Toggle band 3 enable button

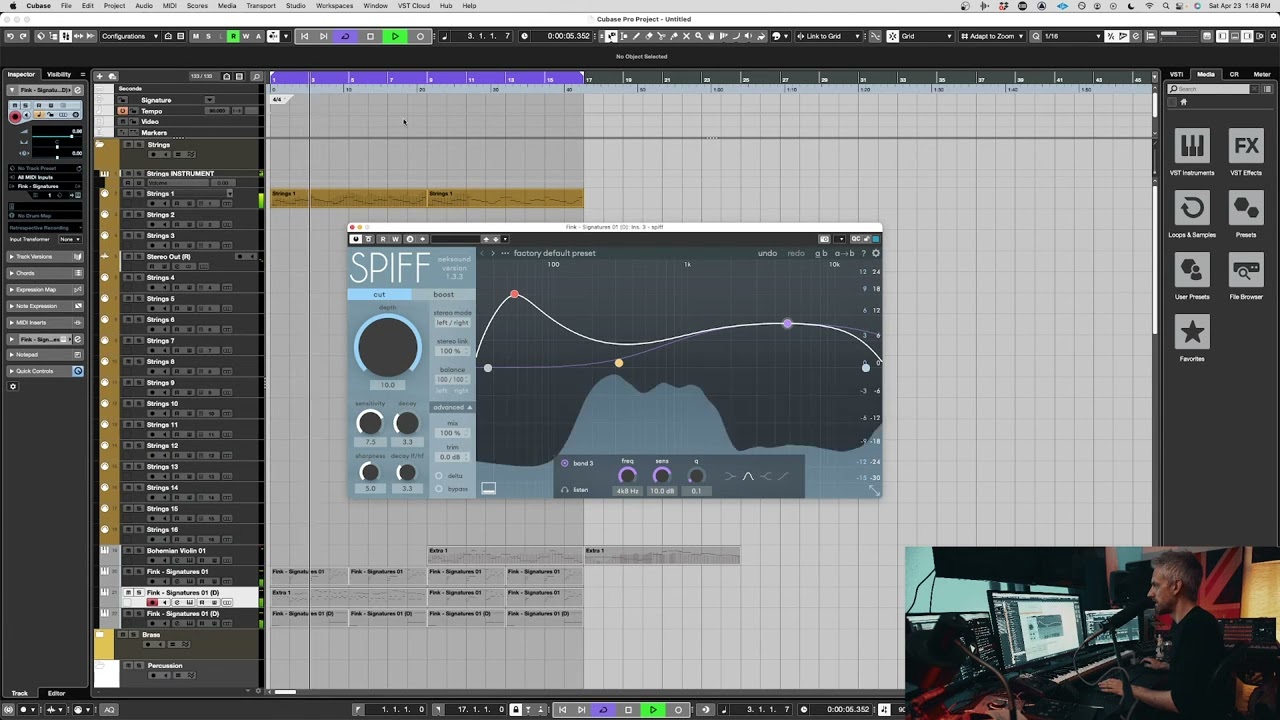[565, 463]
